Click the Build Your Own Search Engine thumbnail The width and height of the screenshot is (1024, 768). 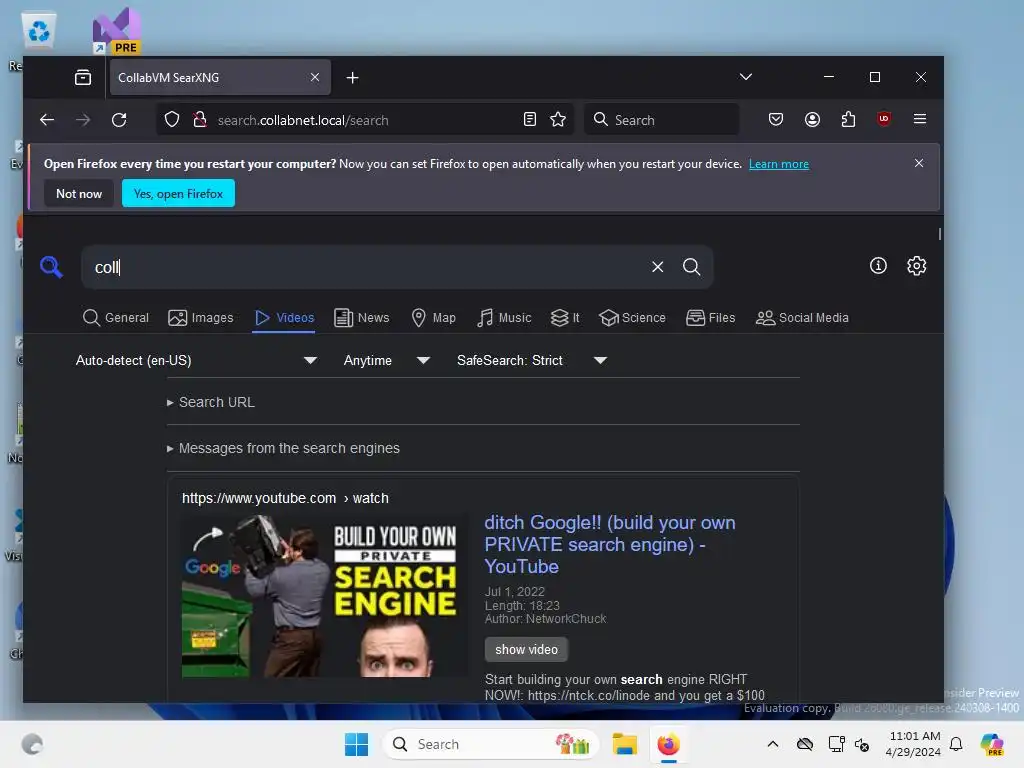[325, 596]
